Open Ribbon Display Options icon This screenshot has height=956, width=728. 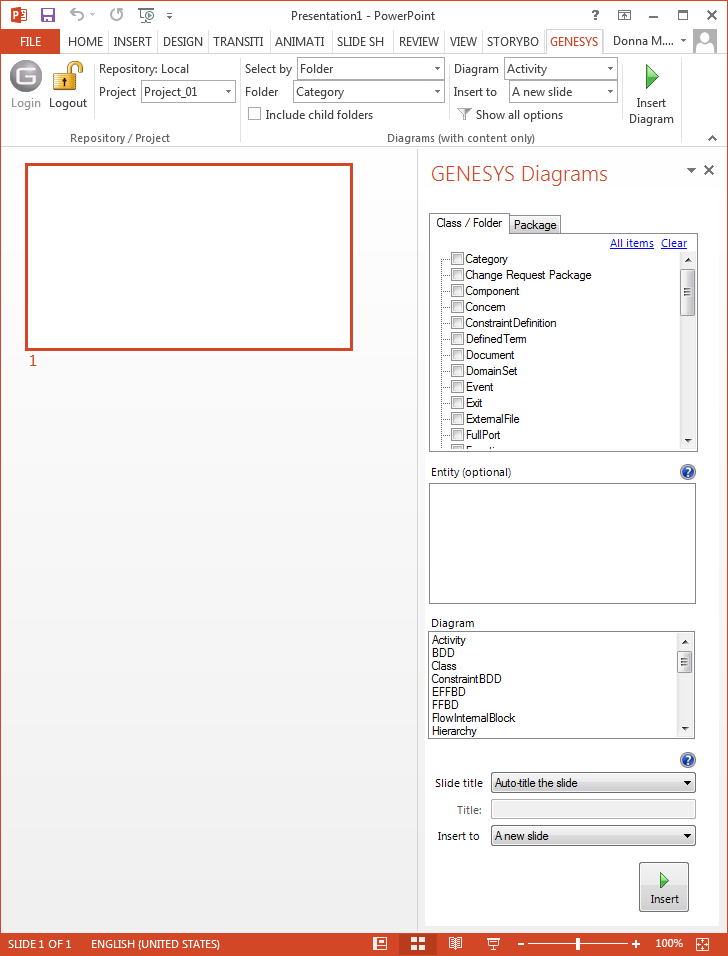624,15
